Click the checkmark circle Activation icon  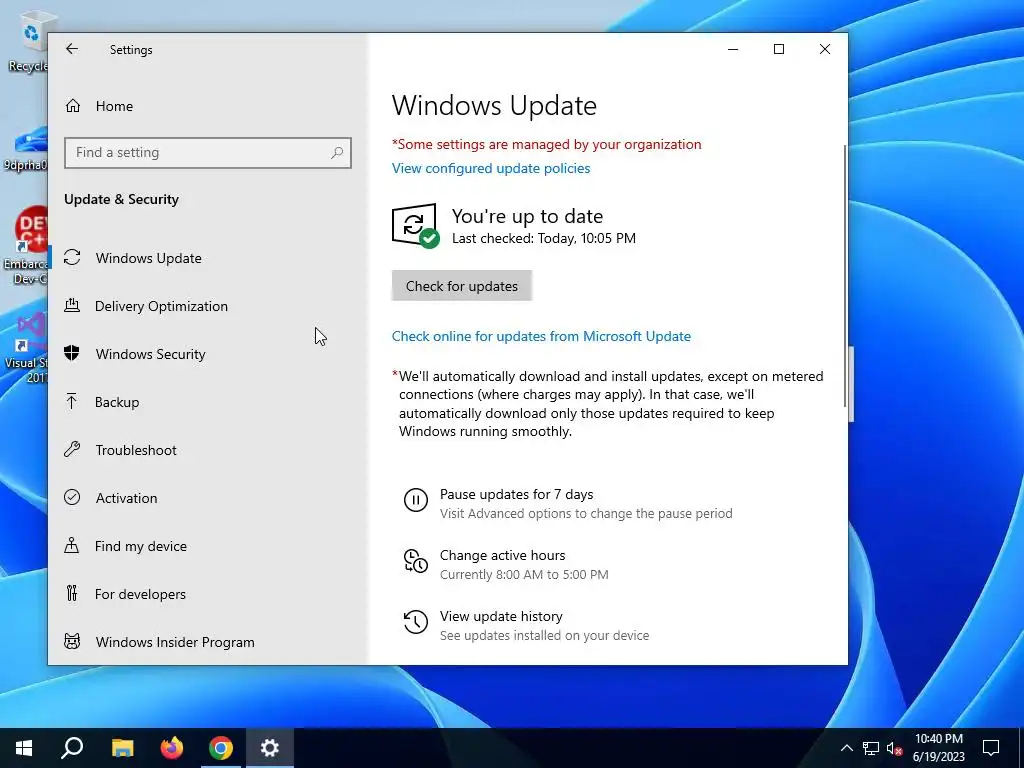point(72,497)
